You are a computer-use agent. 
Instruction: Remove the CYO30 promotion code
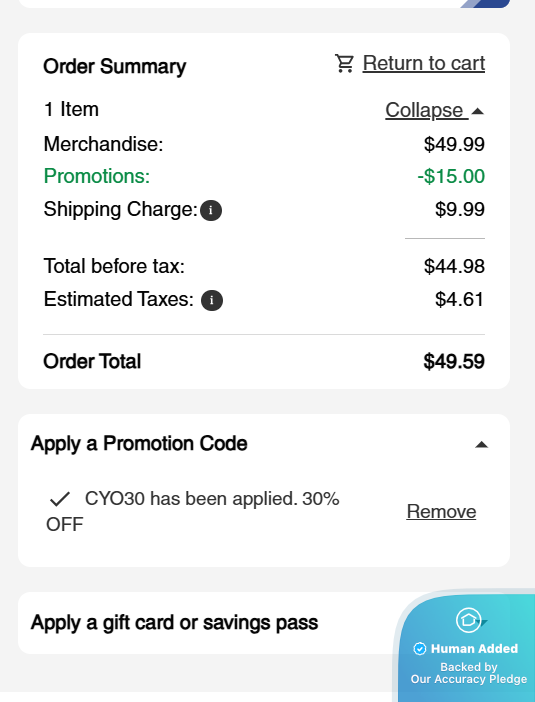click(441, 511)
